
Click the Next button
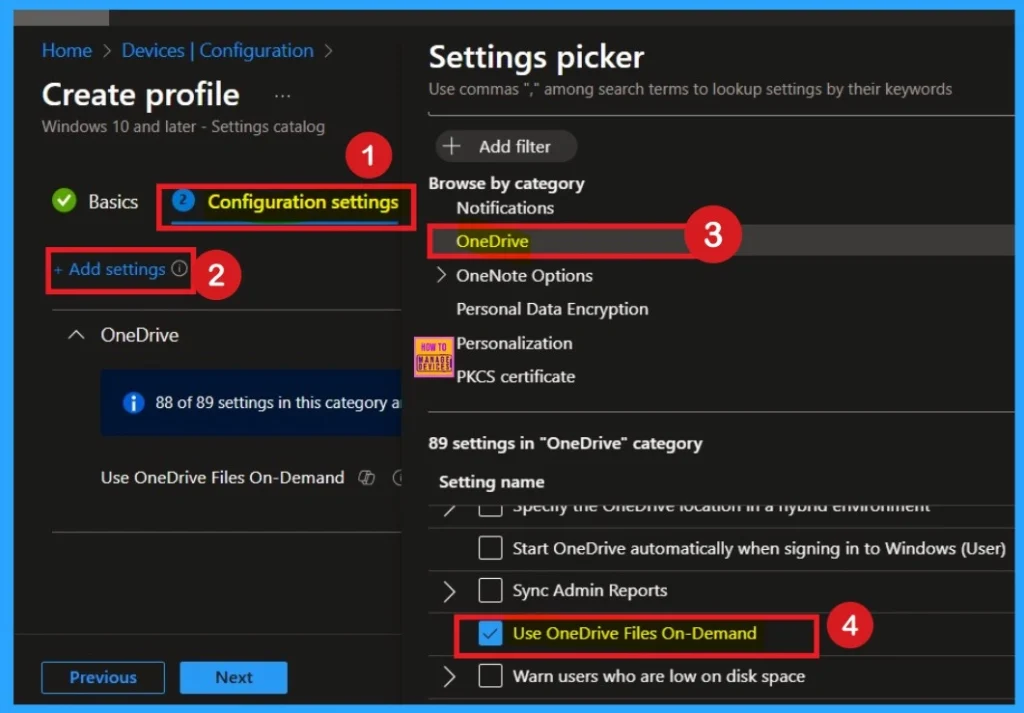click(233, 677)
